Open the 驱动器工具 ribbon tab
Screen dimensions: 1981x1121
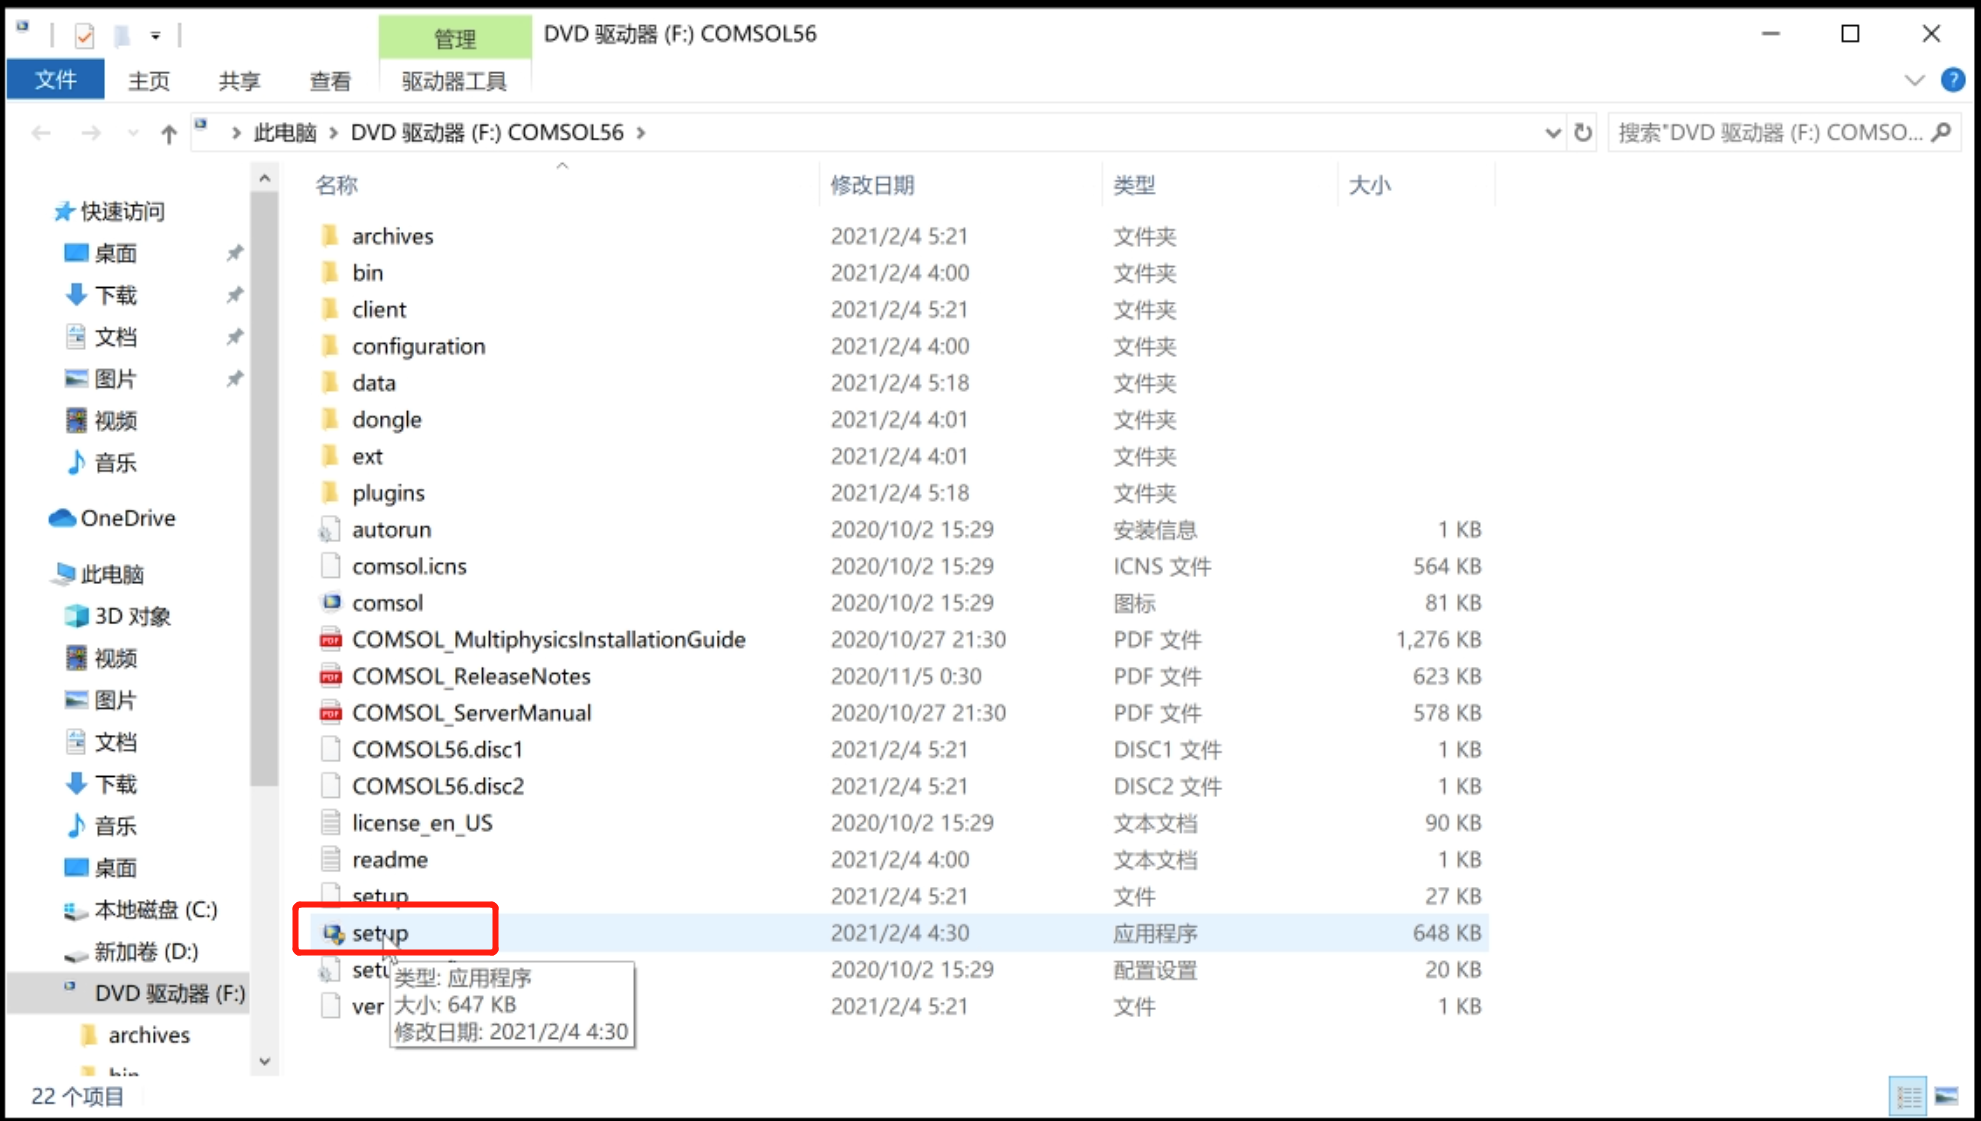(454, 81)
